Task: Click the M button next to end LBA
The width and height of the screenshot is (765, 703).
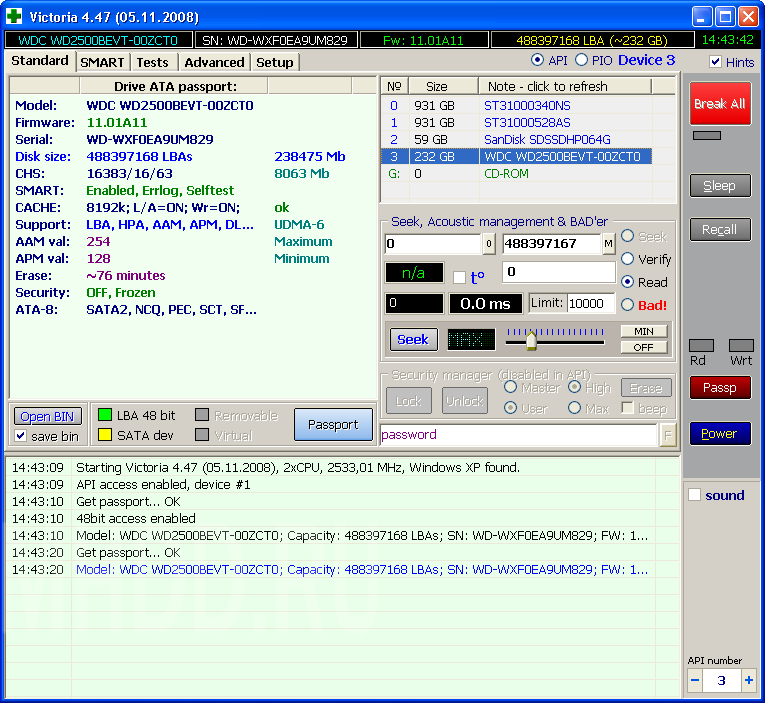Action: (x=608, y=243)
